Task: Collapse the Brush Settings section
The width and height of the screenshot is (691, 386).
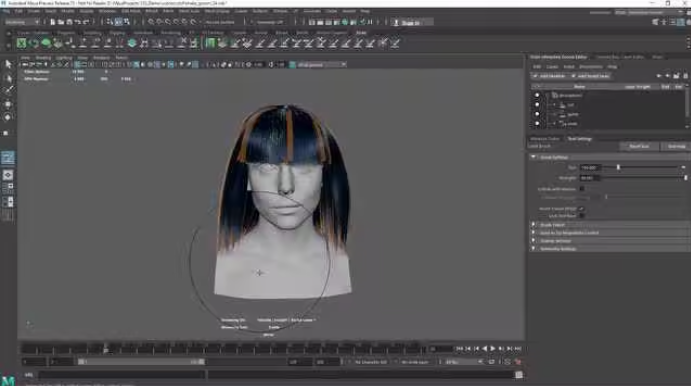Action: pos(533,157)
